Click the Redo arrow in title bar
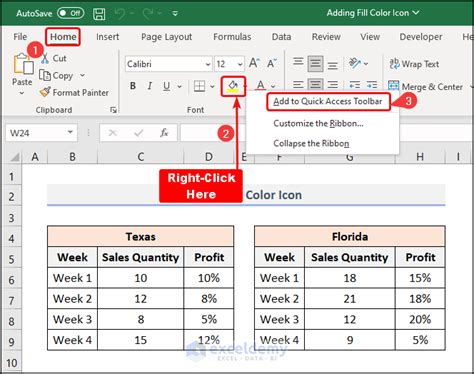This screenshot has height=374, width=474. 148,13
